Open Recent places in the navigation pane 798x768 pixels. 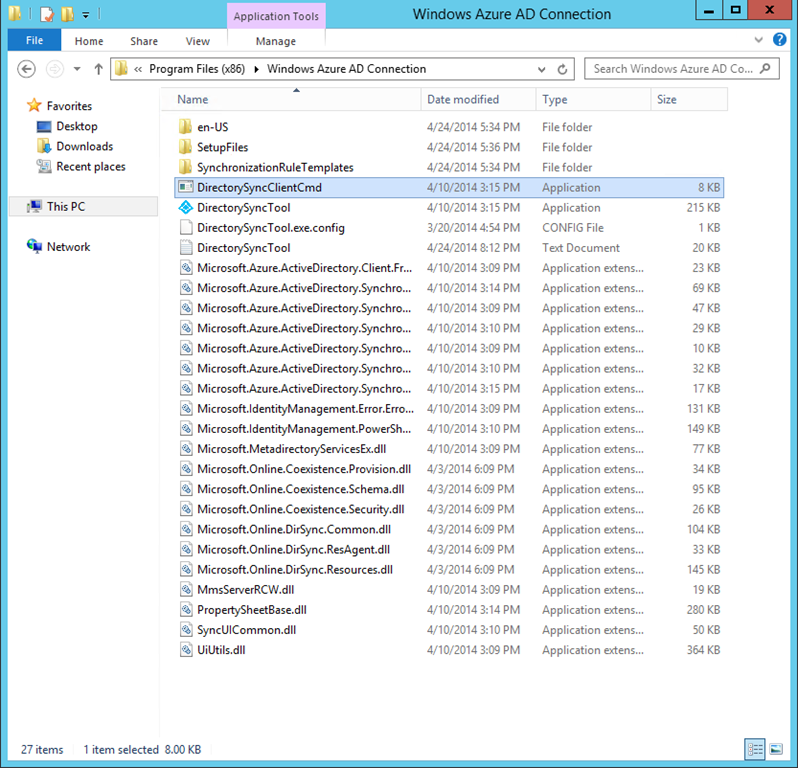(91, 166)
